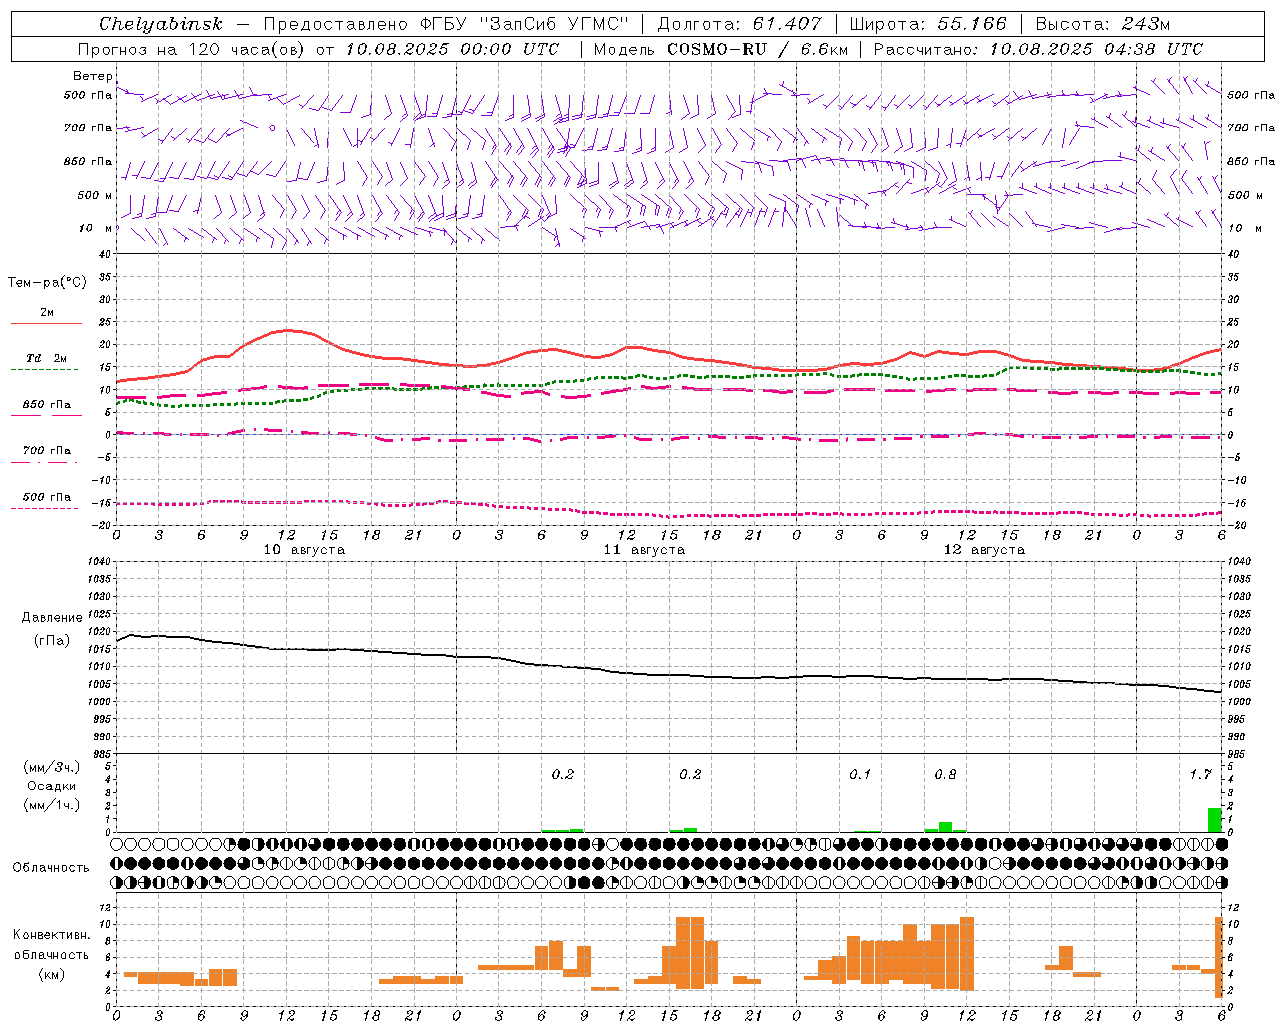This screenshot has height=1024, width=1280.
Task: Click the 'Давление' pressure panel label
Action: (52, 618)
